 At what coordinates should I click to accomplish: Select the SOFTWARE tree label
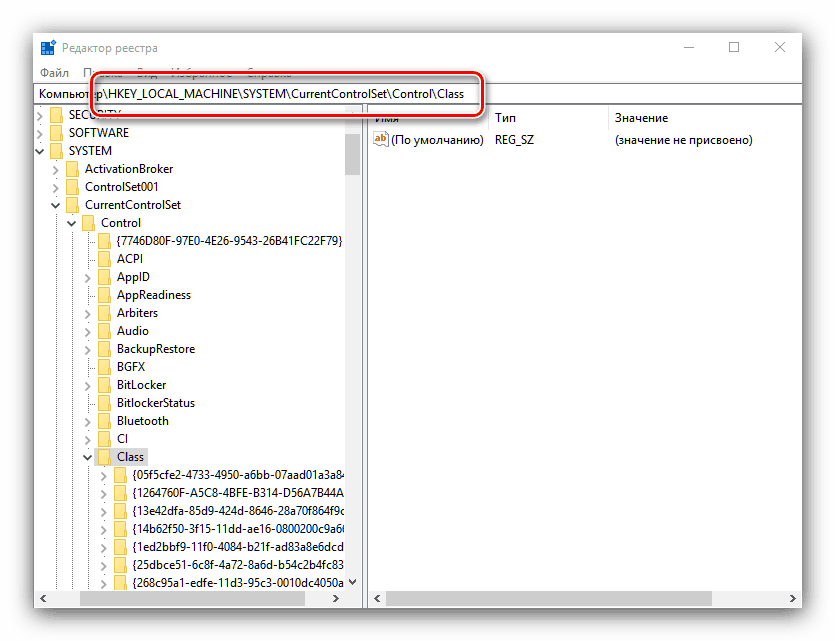[99, 133]
